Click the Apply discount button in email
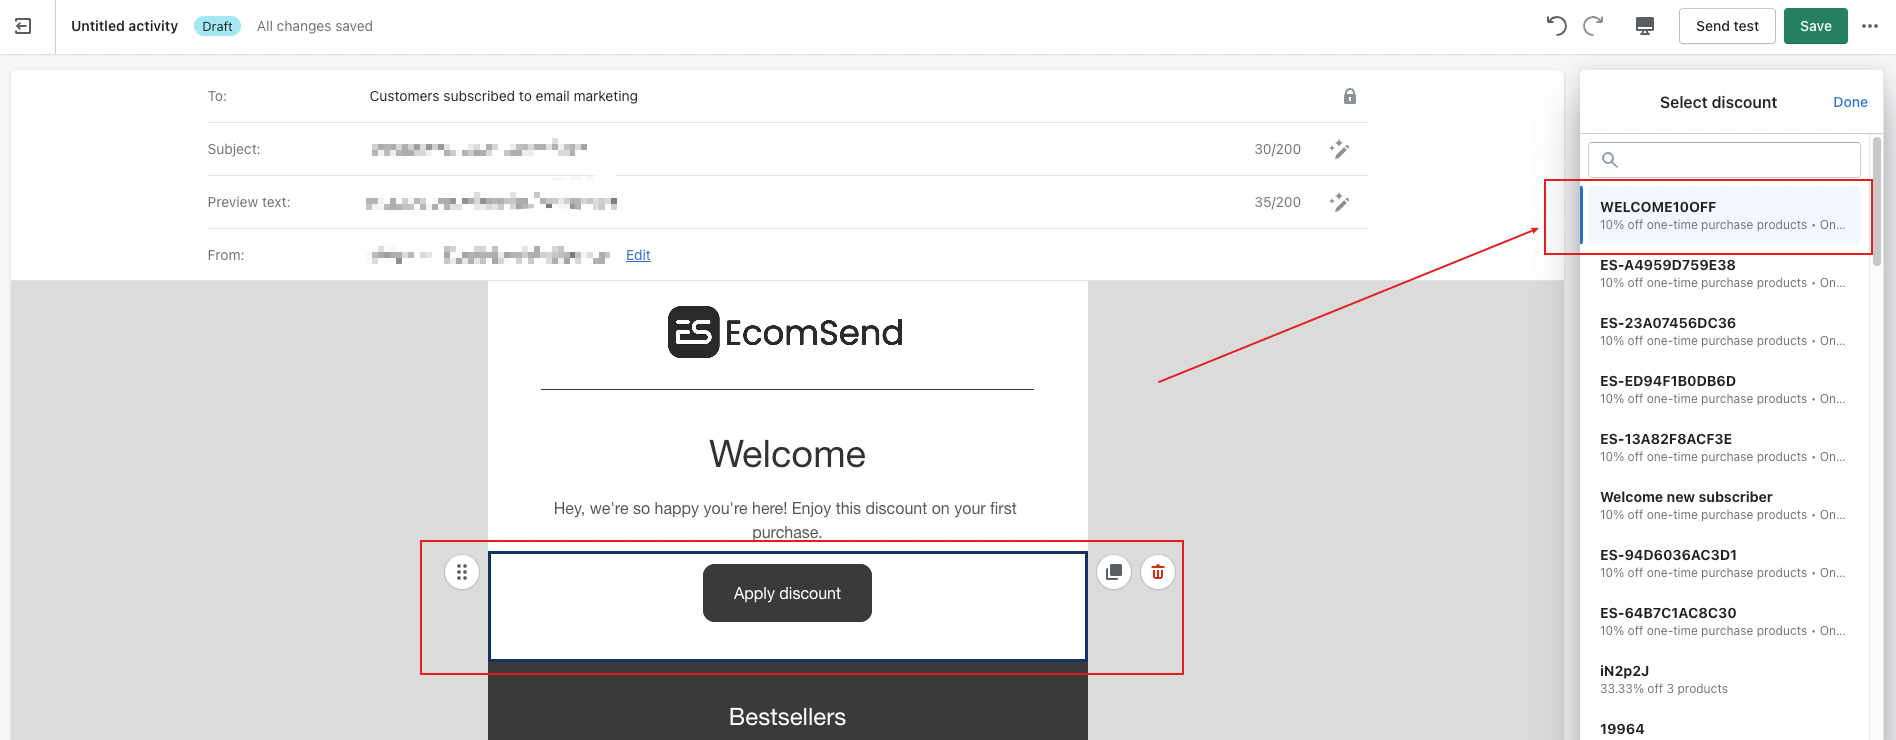Viewport: 1896px width, 740px height. 787,593
